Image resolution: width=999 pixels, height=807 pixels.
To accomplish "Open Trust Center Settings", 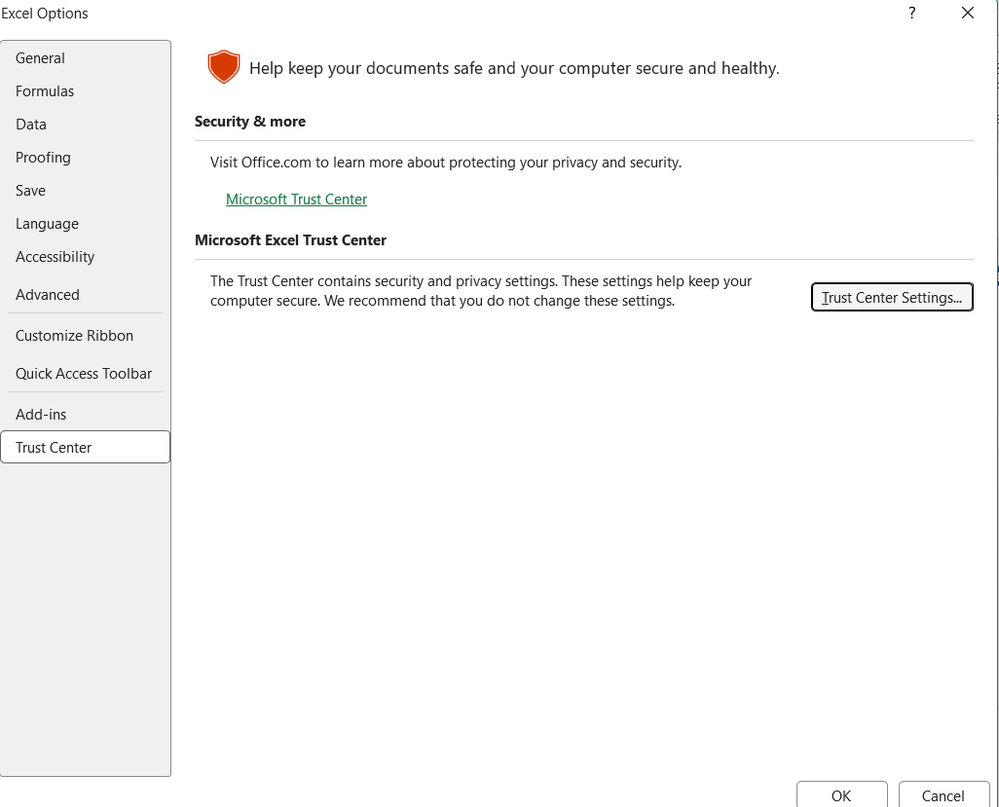I will [891, 297].
